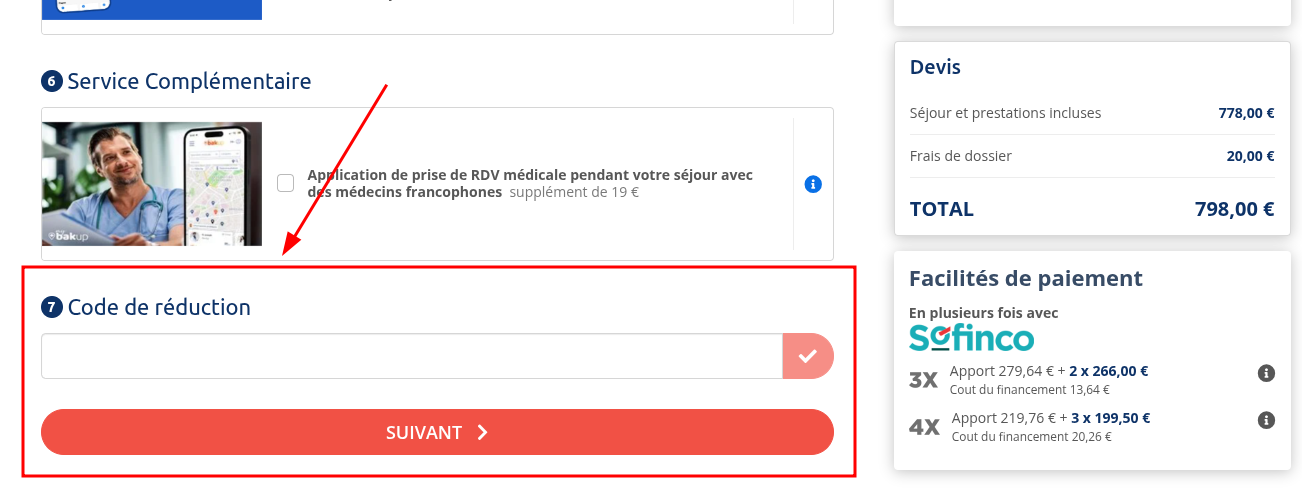This screenshot has height=500, width=1302.
Task: Validate the discount code with the checkmark button
Action: point(808,356)
